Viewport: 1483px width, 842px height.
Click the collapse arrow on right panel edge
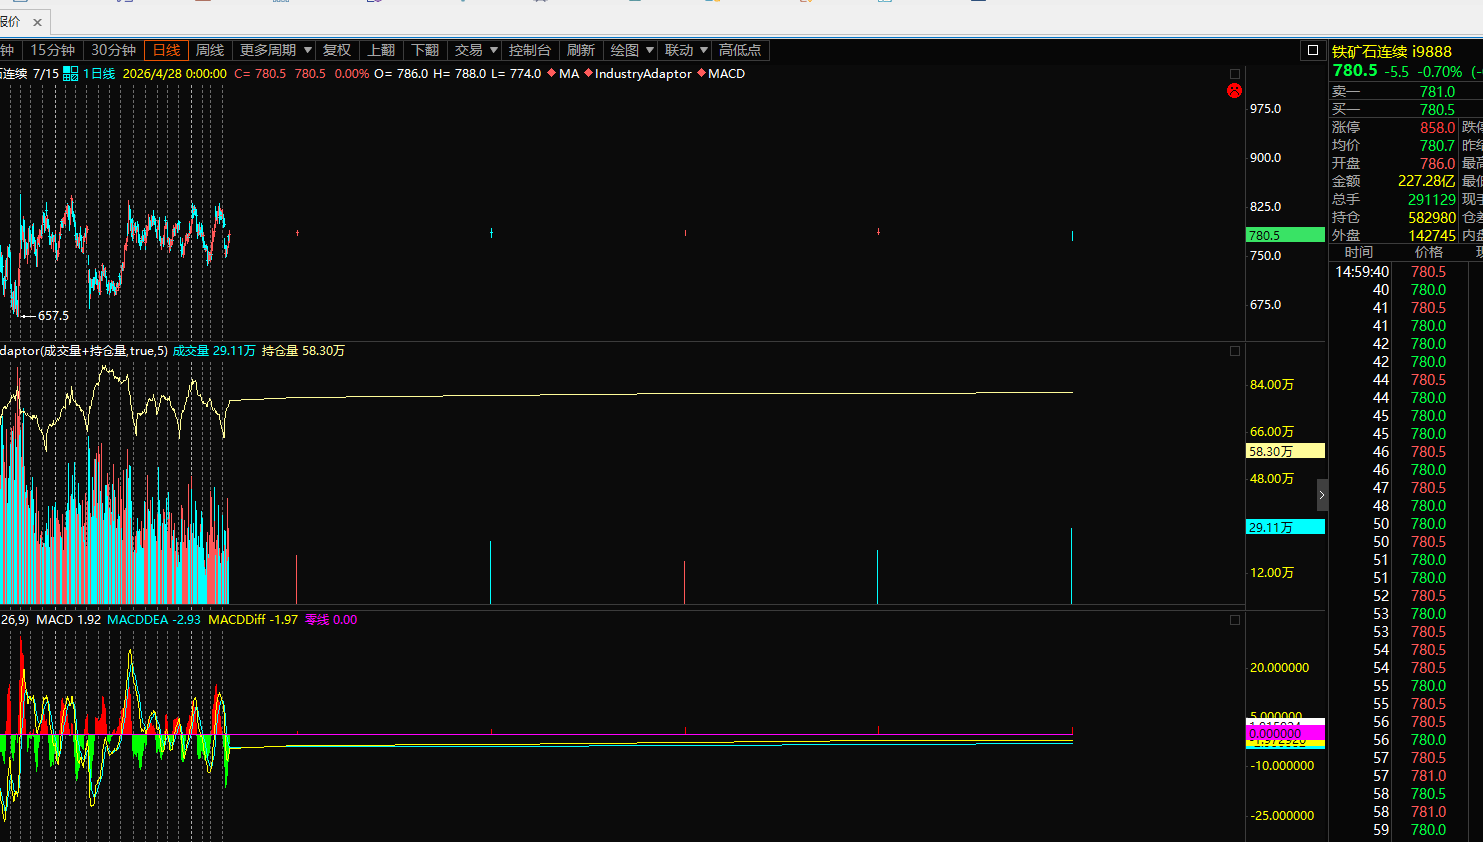tap(1321, 495)
